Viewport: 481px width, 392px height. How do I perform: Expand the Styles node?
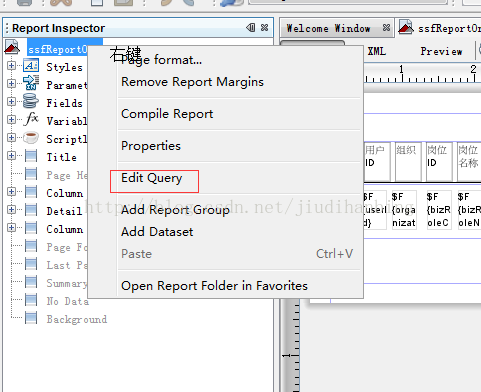[x=11, y=65]
